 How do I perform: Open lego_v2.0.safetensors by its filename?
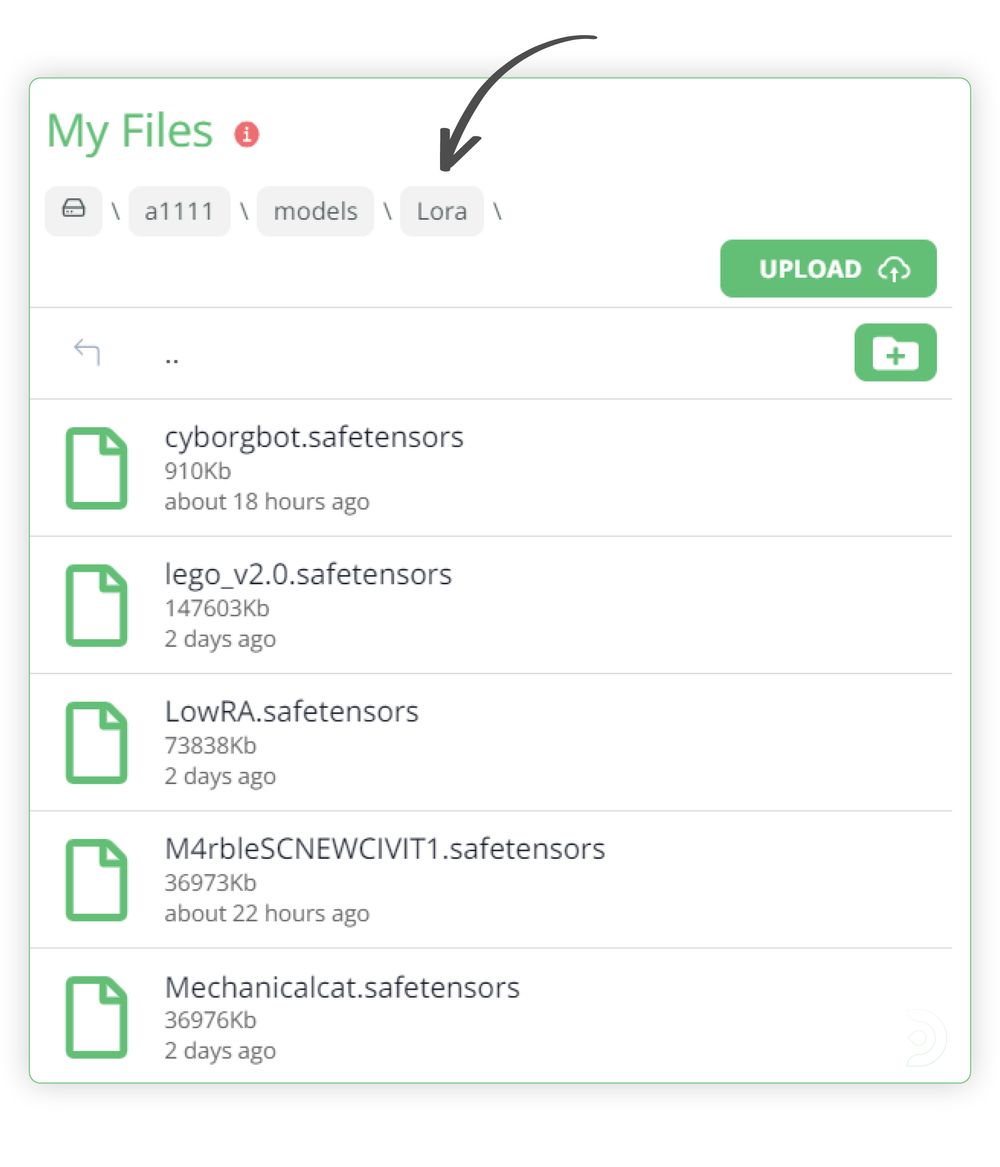308,574
